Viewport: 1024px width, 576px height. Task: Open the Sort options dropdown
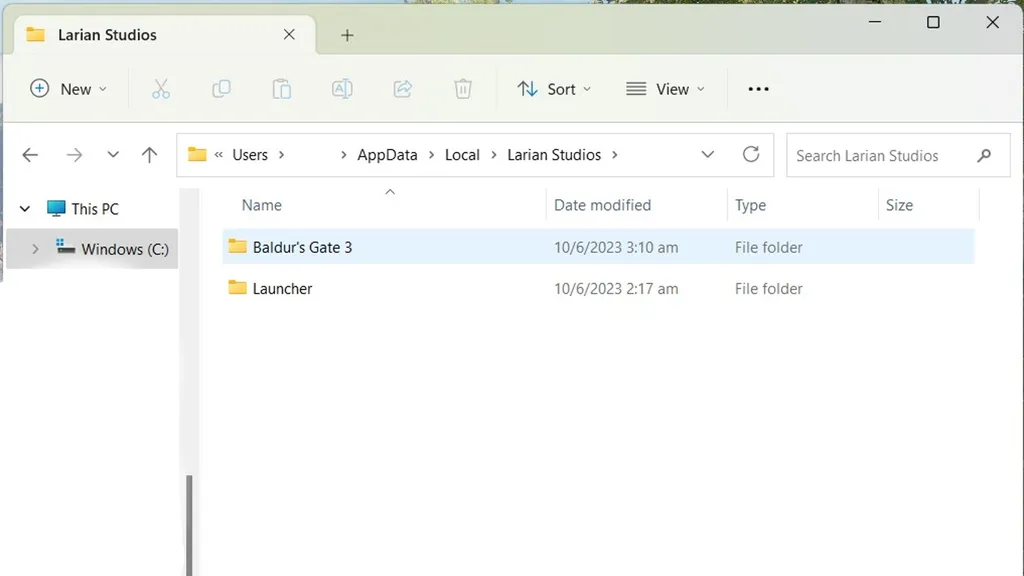point(554,89)
